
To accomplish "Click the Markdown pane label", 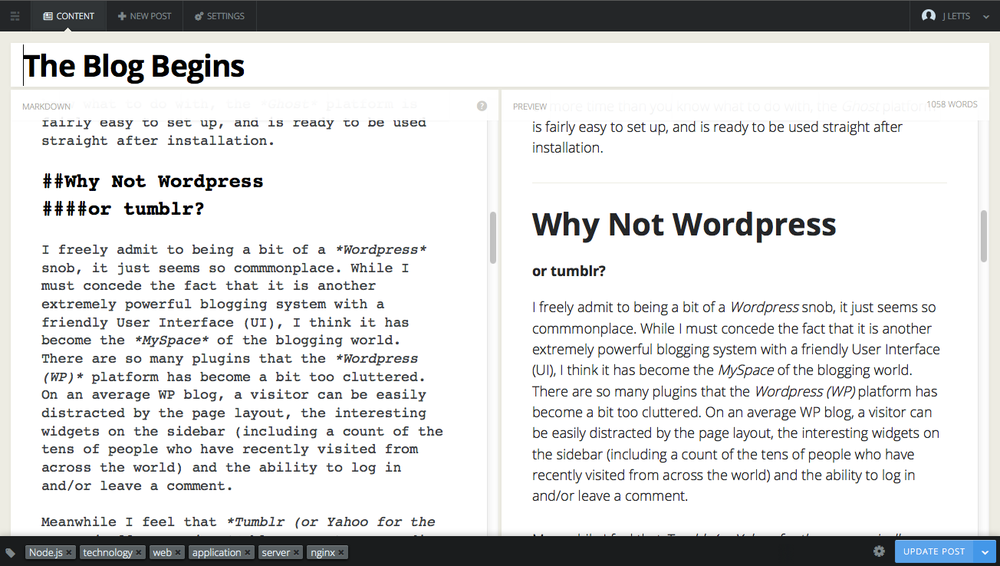I will pos(46,107).
